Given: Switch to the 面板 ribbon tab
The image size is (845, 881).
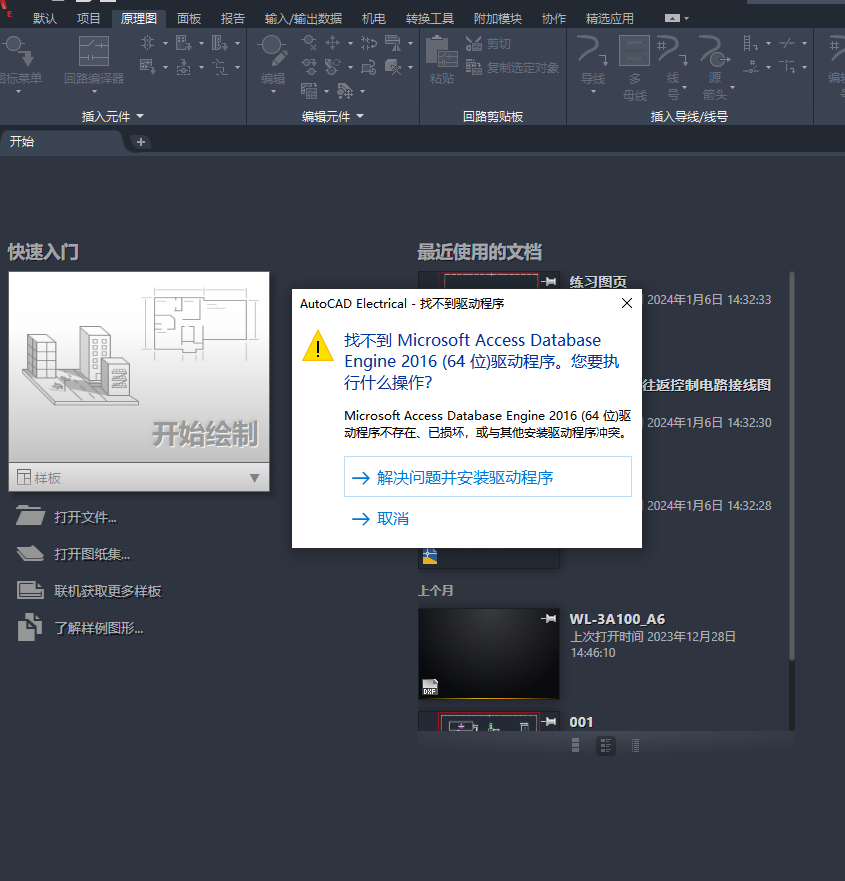Looking at the screenshot, I should (x=189, y=18).
